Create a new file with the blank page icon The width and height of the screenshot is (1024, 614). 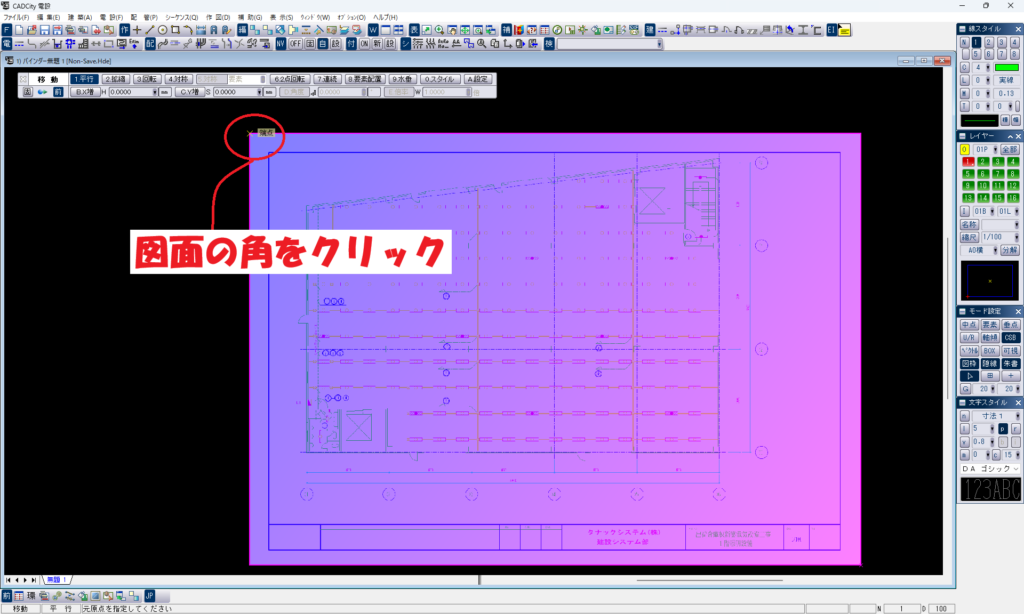pyautogui.click(x=19, y=30)
